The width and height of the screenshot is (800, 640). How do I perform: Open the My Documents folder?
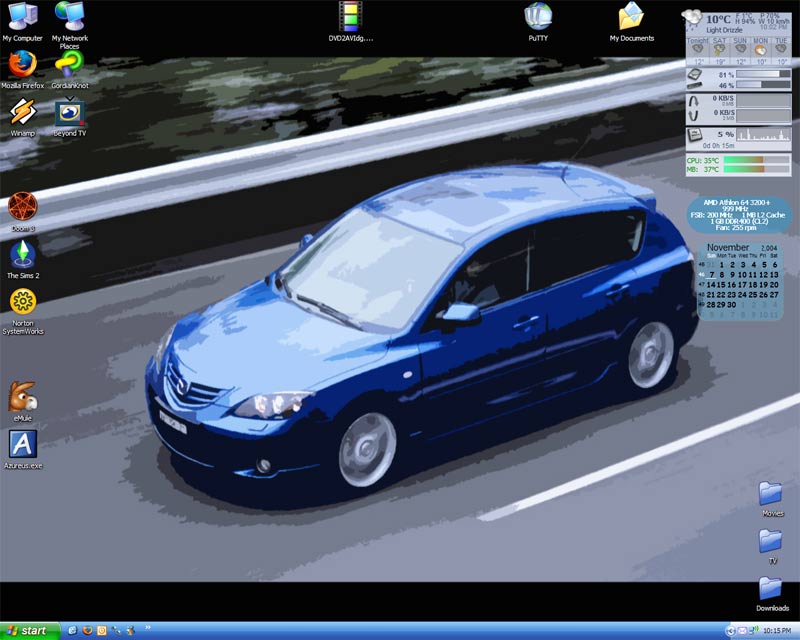(631, 17)
